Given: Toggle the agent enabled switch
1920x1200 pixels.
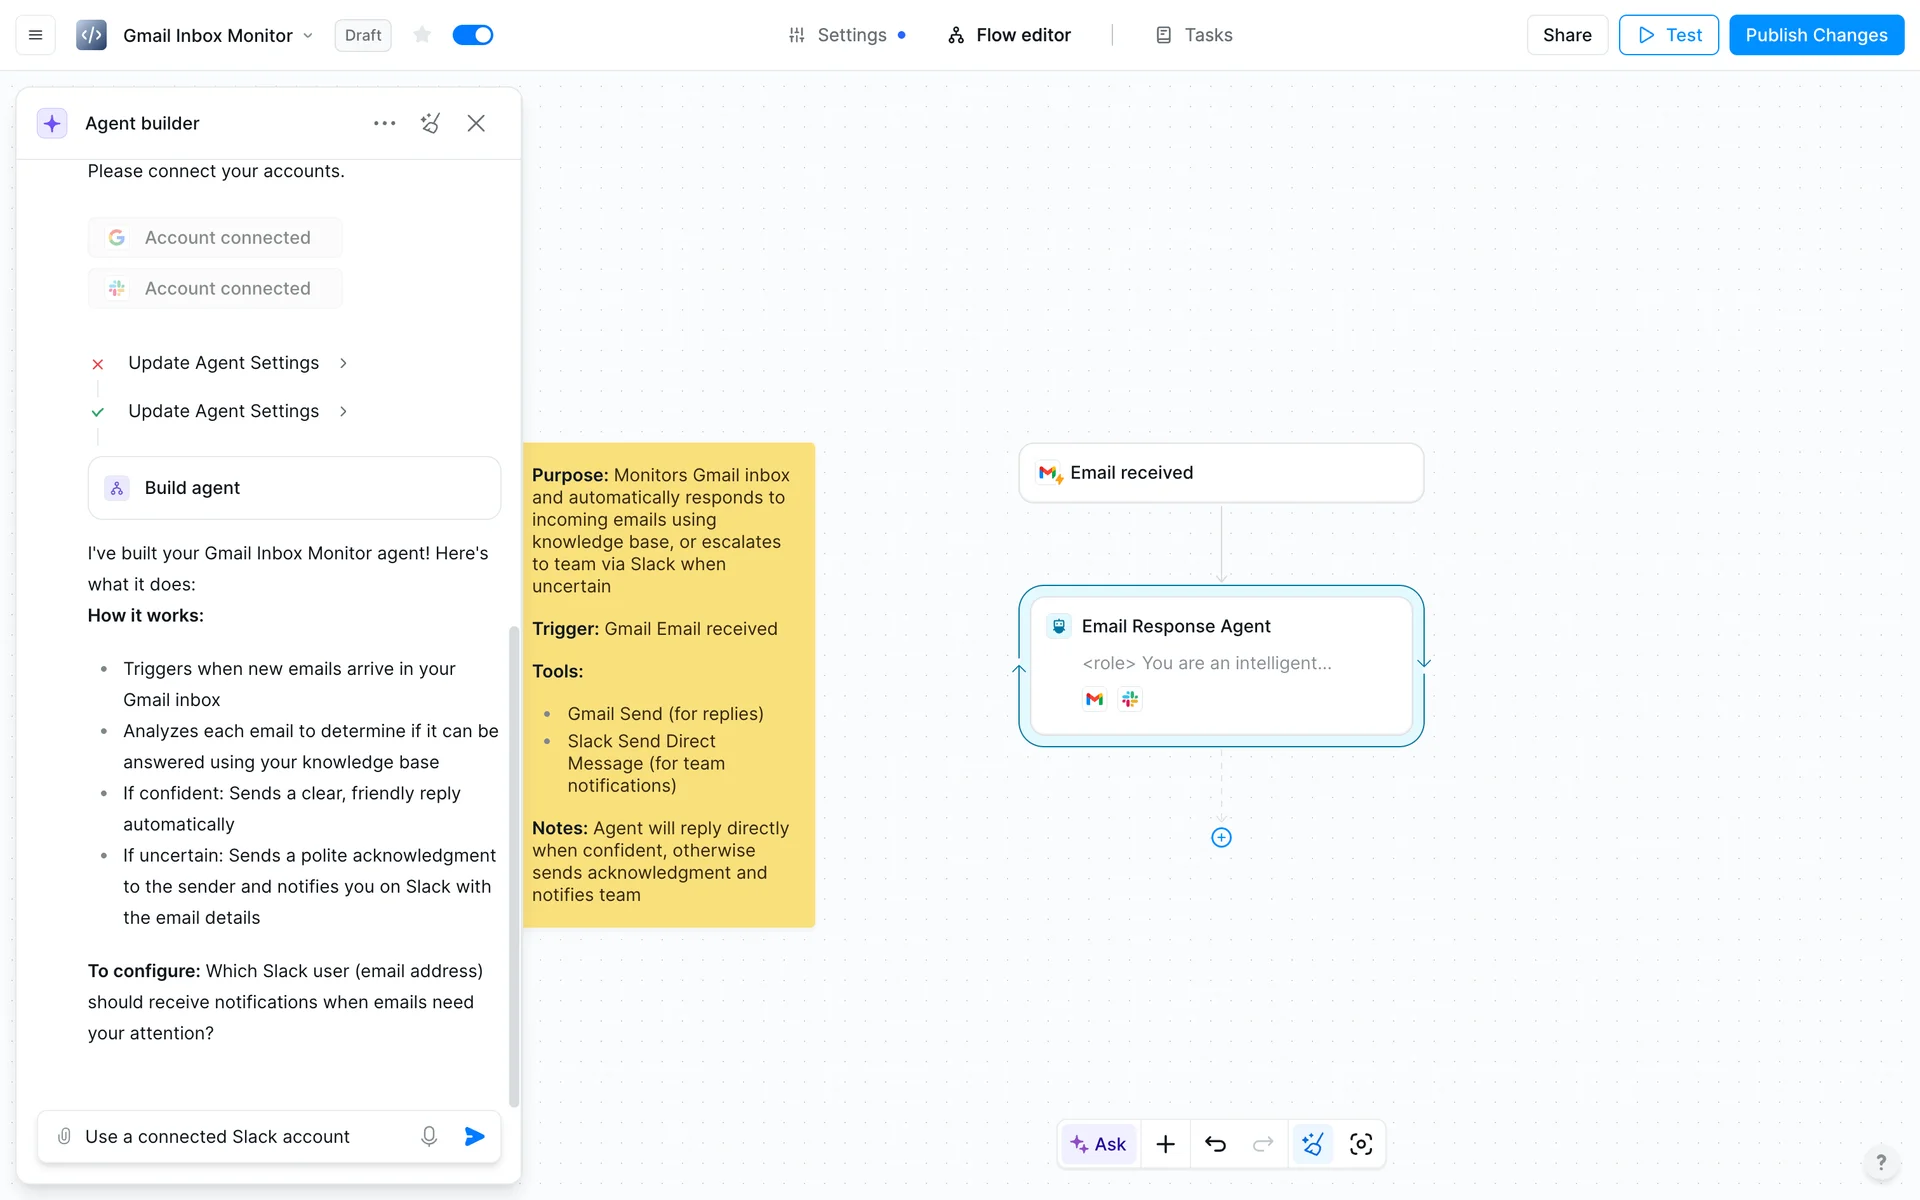Looking at the screenshot, I should pos(473,35).
